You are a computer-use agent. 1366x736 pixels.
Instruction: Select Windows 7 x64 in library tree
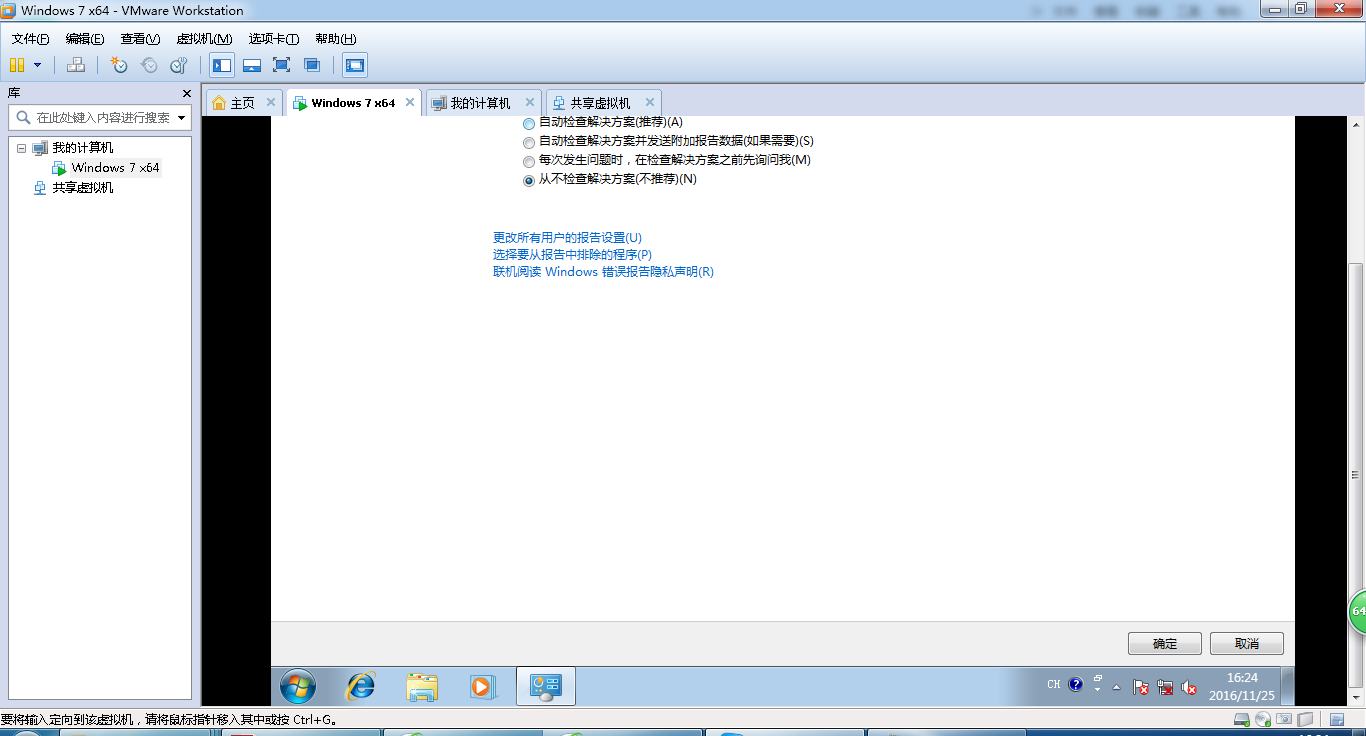(115, 168)
